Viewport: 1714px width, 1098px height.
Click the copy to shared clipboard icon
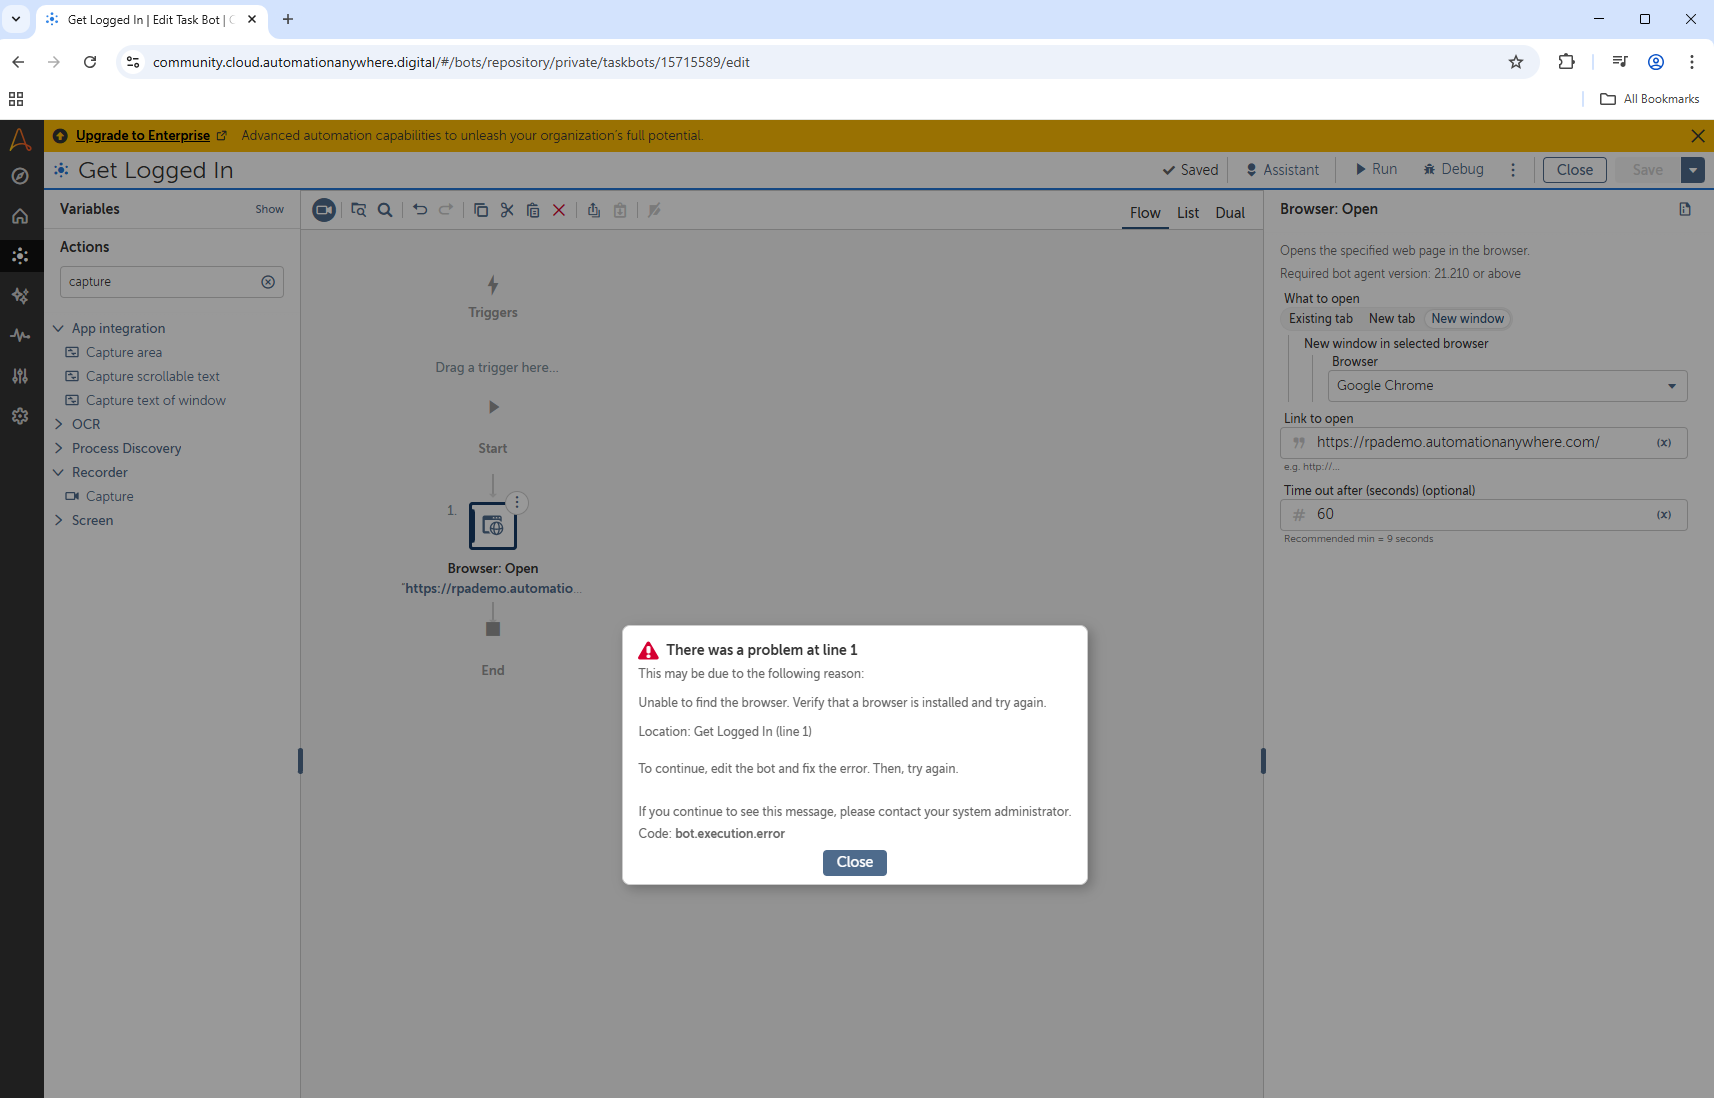[594, 210]
